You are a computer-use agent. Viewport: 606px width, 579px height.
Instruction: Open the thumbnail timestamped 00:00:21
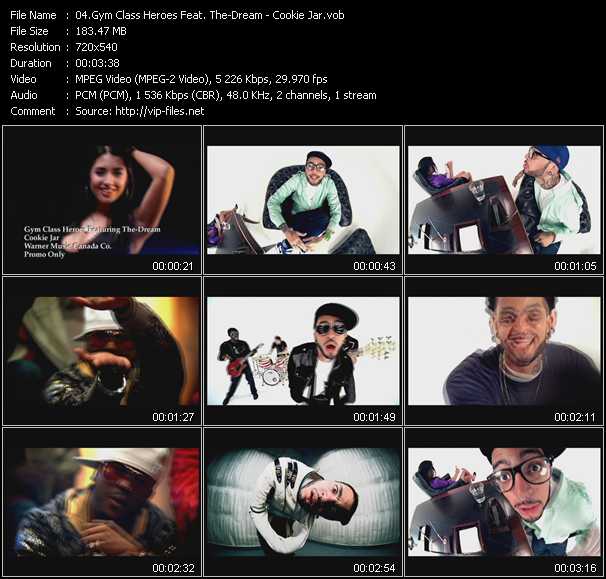(102, 200)
